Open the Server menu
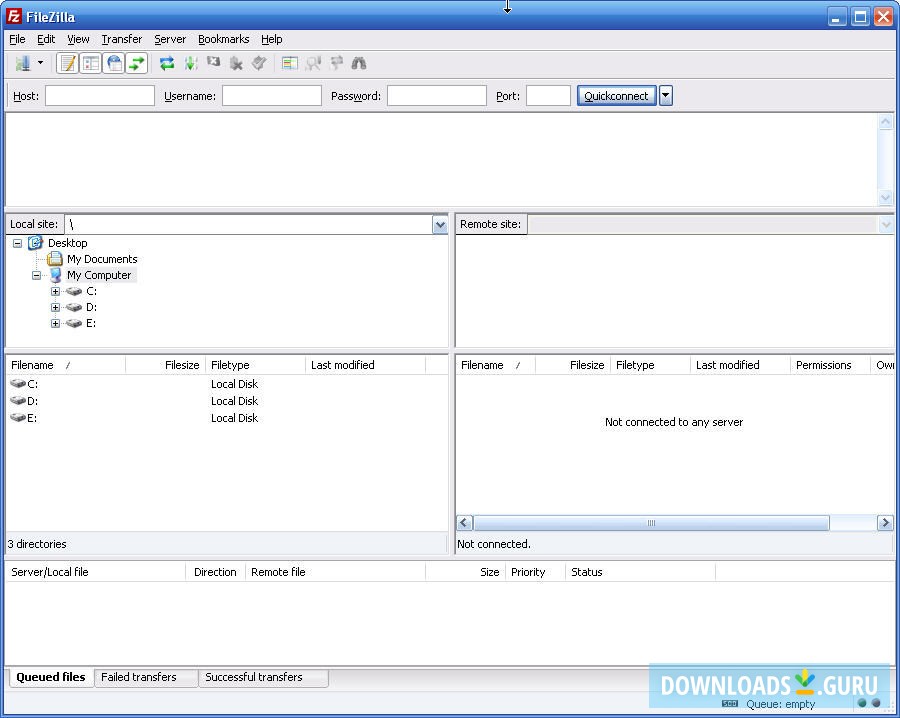This screenshot has height=718, width=900. 170,39
